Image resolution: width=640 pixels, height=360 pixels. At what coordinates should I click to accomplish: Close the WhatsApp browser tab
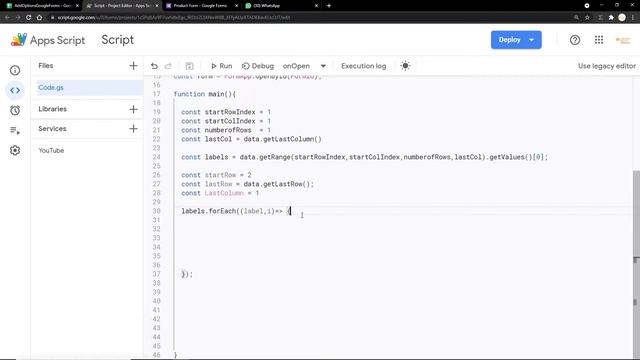click(x=316, y=6)
